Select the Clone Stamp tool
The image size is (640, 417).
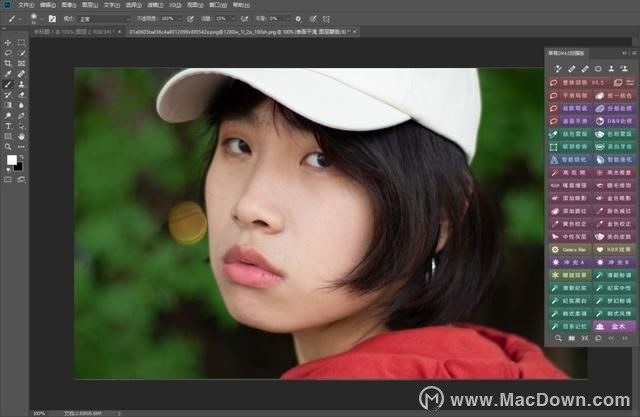[21, 84]
